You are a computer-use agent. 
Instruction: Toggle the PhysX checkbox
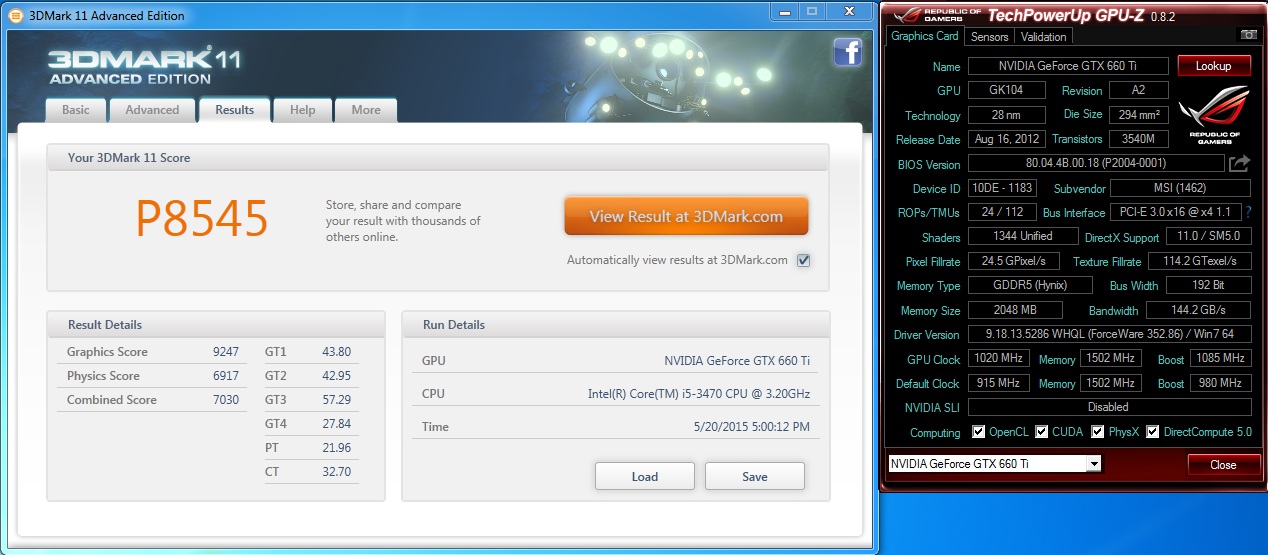coord(1098,432)
